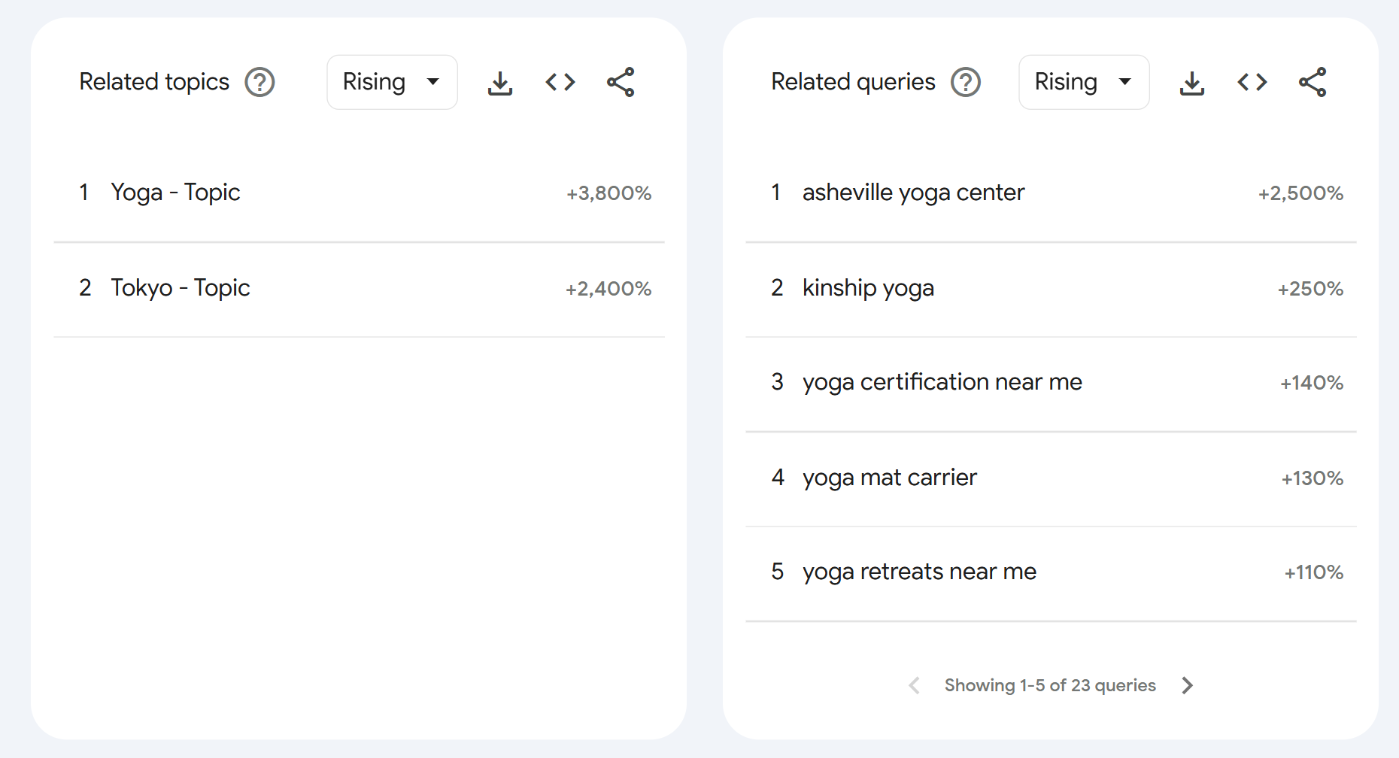Screen dimensions: 1399x758
Task: Click the previous page pagination arrow
Action: coord(914,685)
